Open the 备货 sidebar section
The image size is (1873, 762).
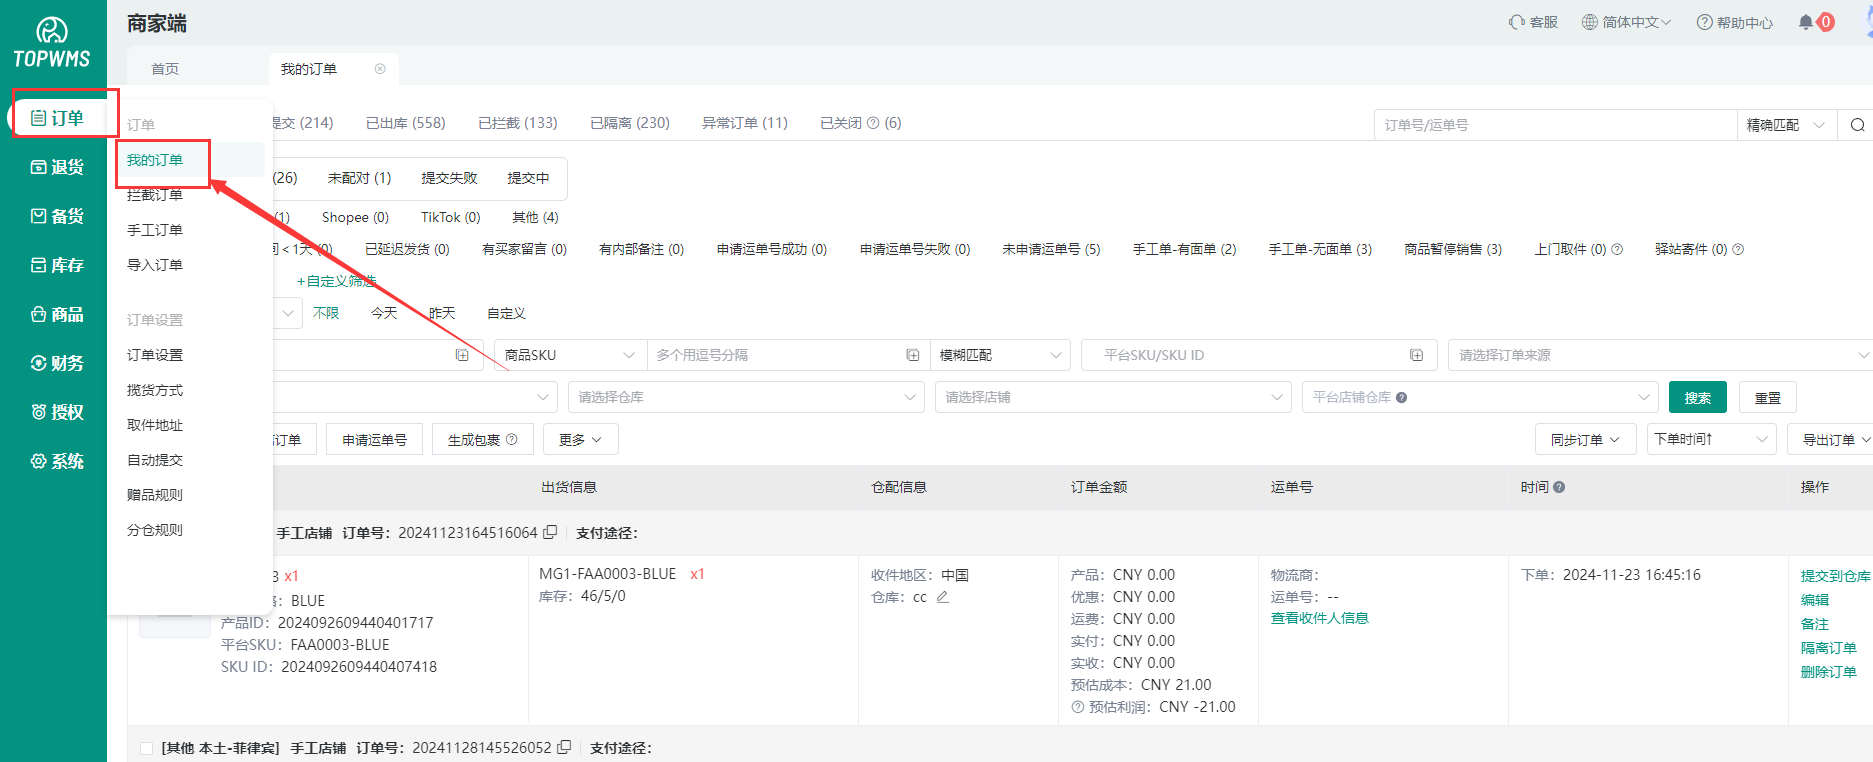[57, 216]
